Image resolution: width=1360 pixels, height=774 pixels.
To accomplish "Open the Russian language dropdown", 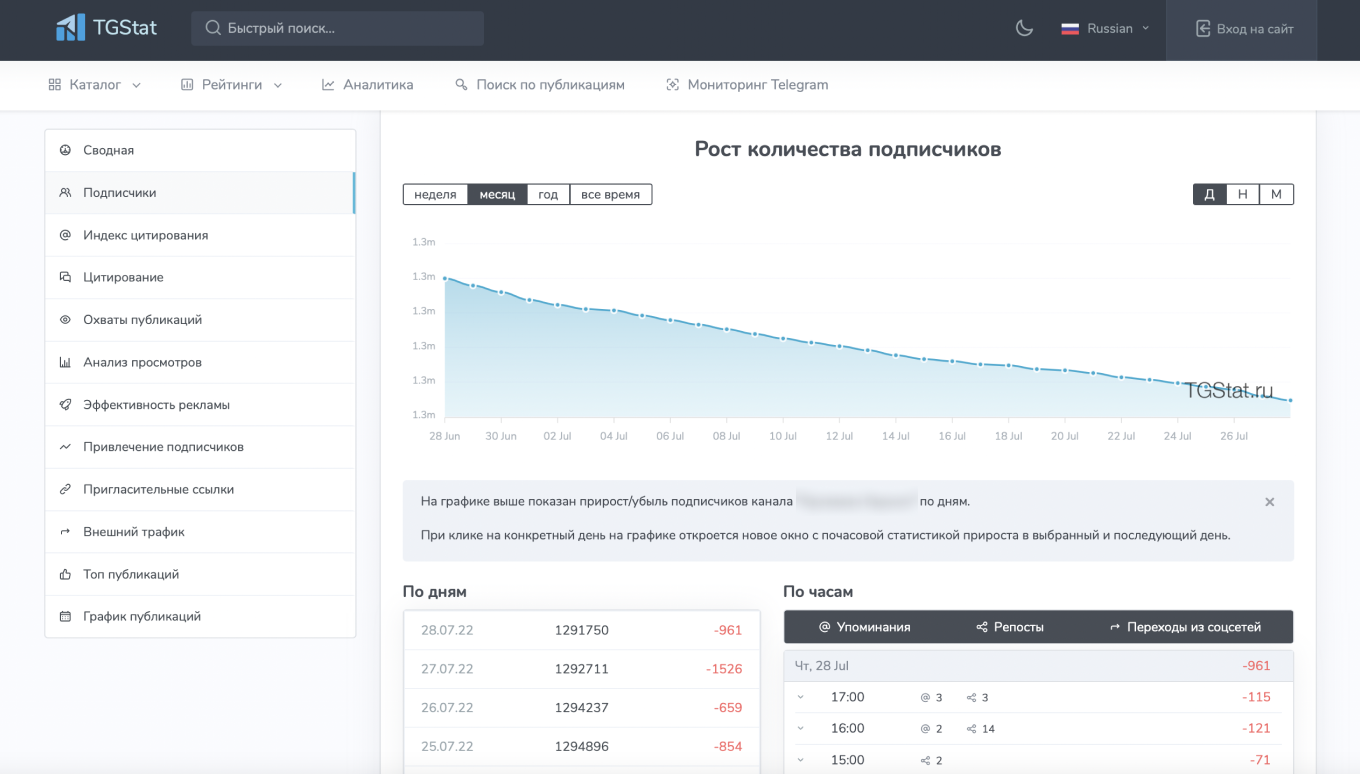I will point(1105,29).
